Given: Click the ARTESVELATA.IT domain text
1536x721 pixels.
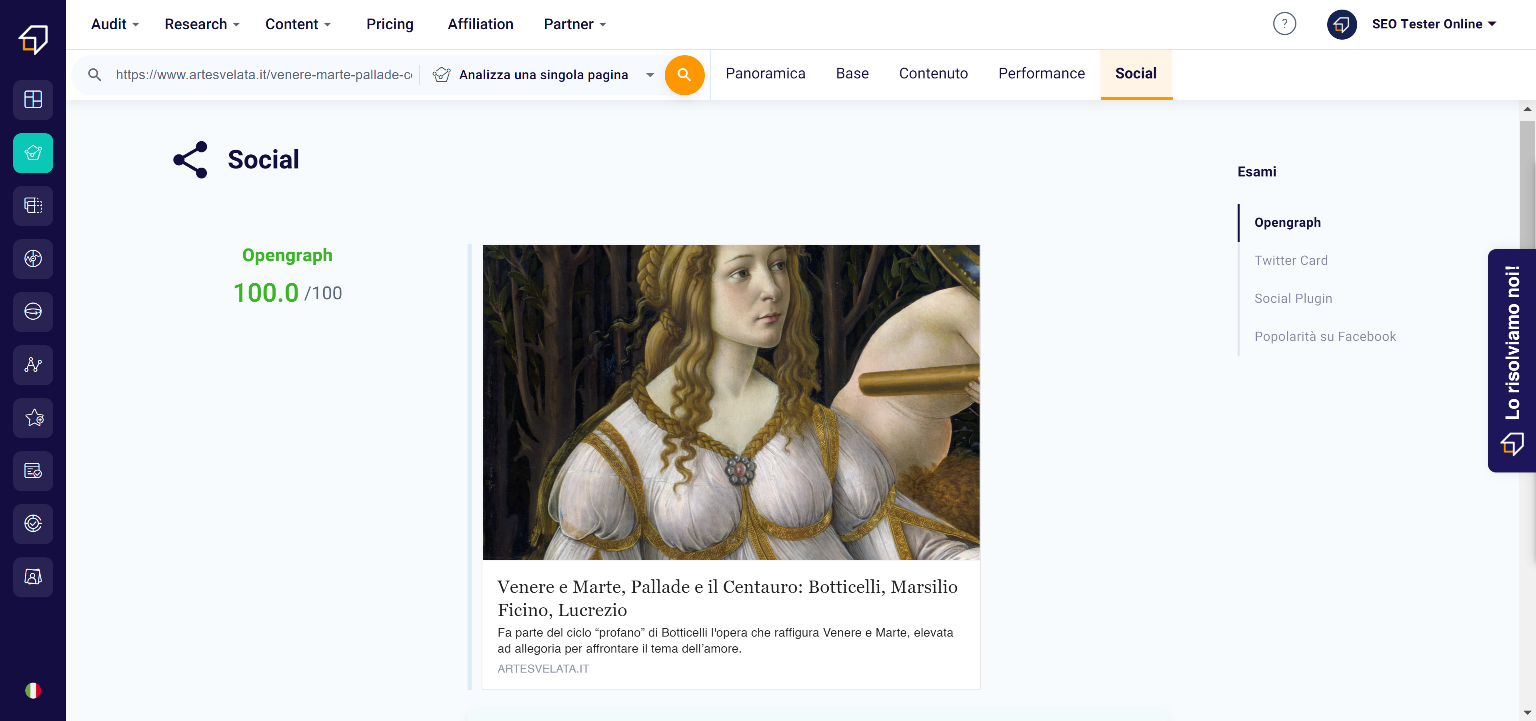Looking at the screenshot, I should pos(543,669).
